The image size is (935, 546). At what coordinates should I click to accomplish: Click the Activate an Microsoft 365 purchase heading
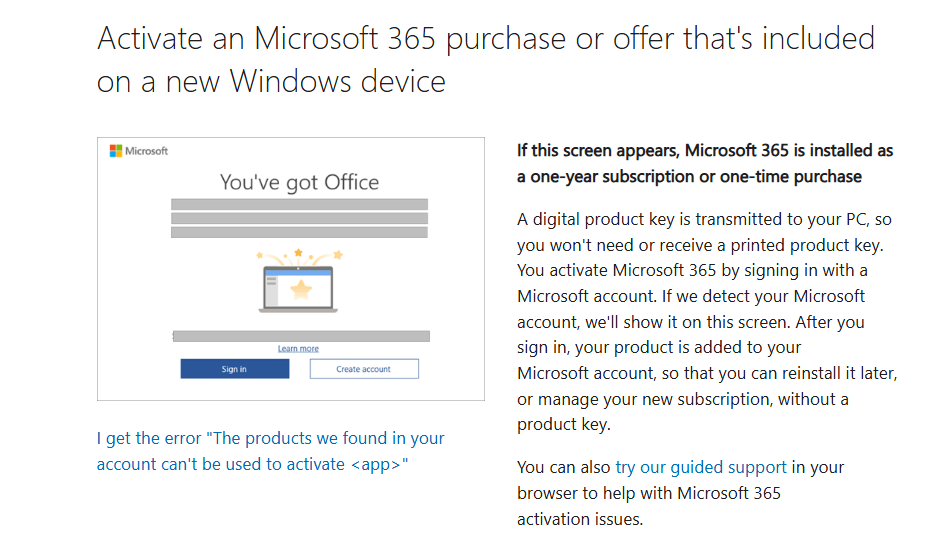[485, 60]
